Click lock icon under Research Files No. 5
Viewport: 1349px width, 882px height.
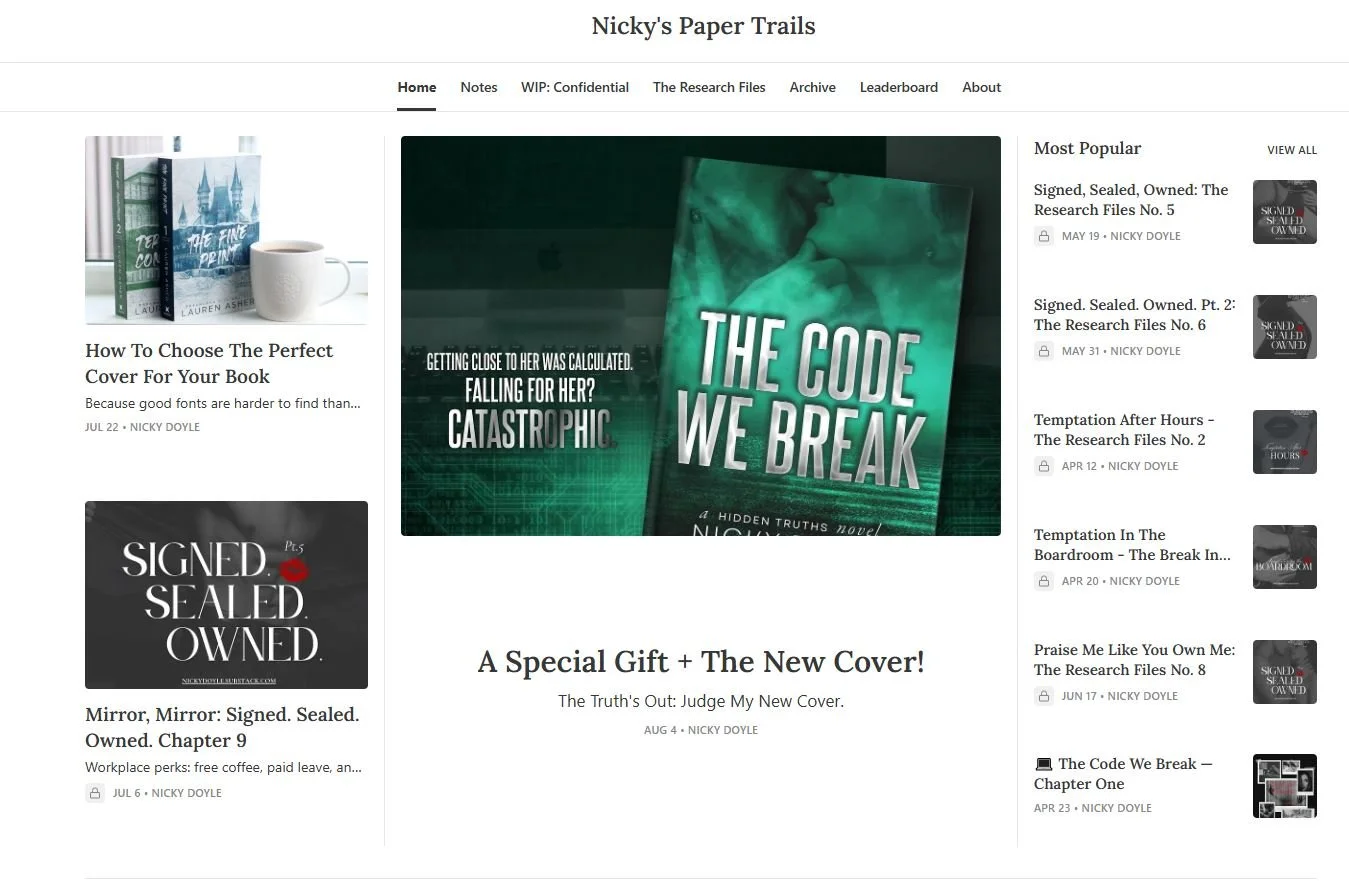(x=1044, y=236)
